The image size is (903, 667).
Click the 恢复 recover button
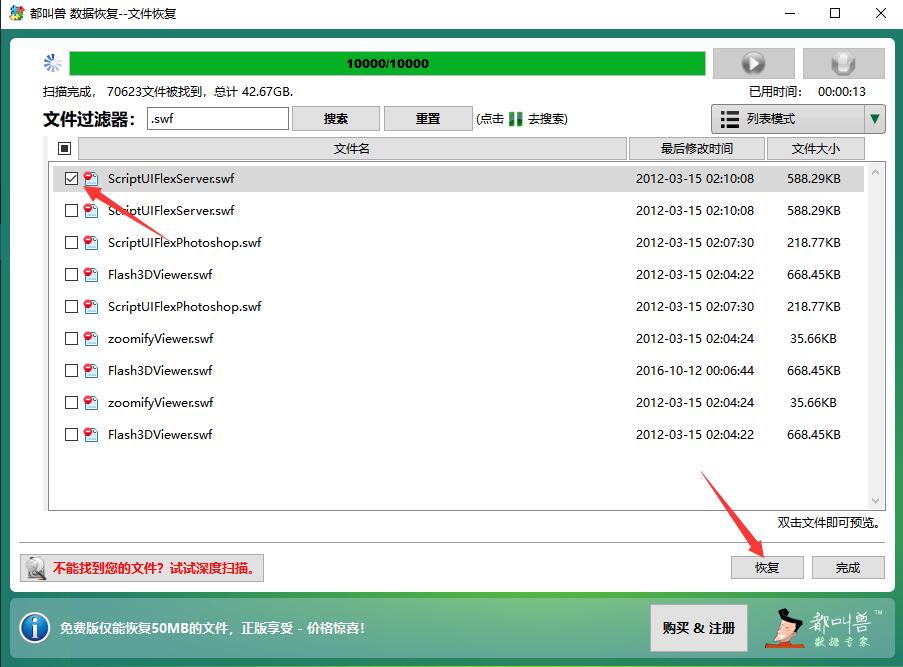pyautogui.click(x=767, y=567)
